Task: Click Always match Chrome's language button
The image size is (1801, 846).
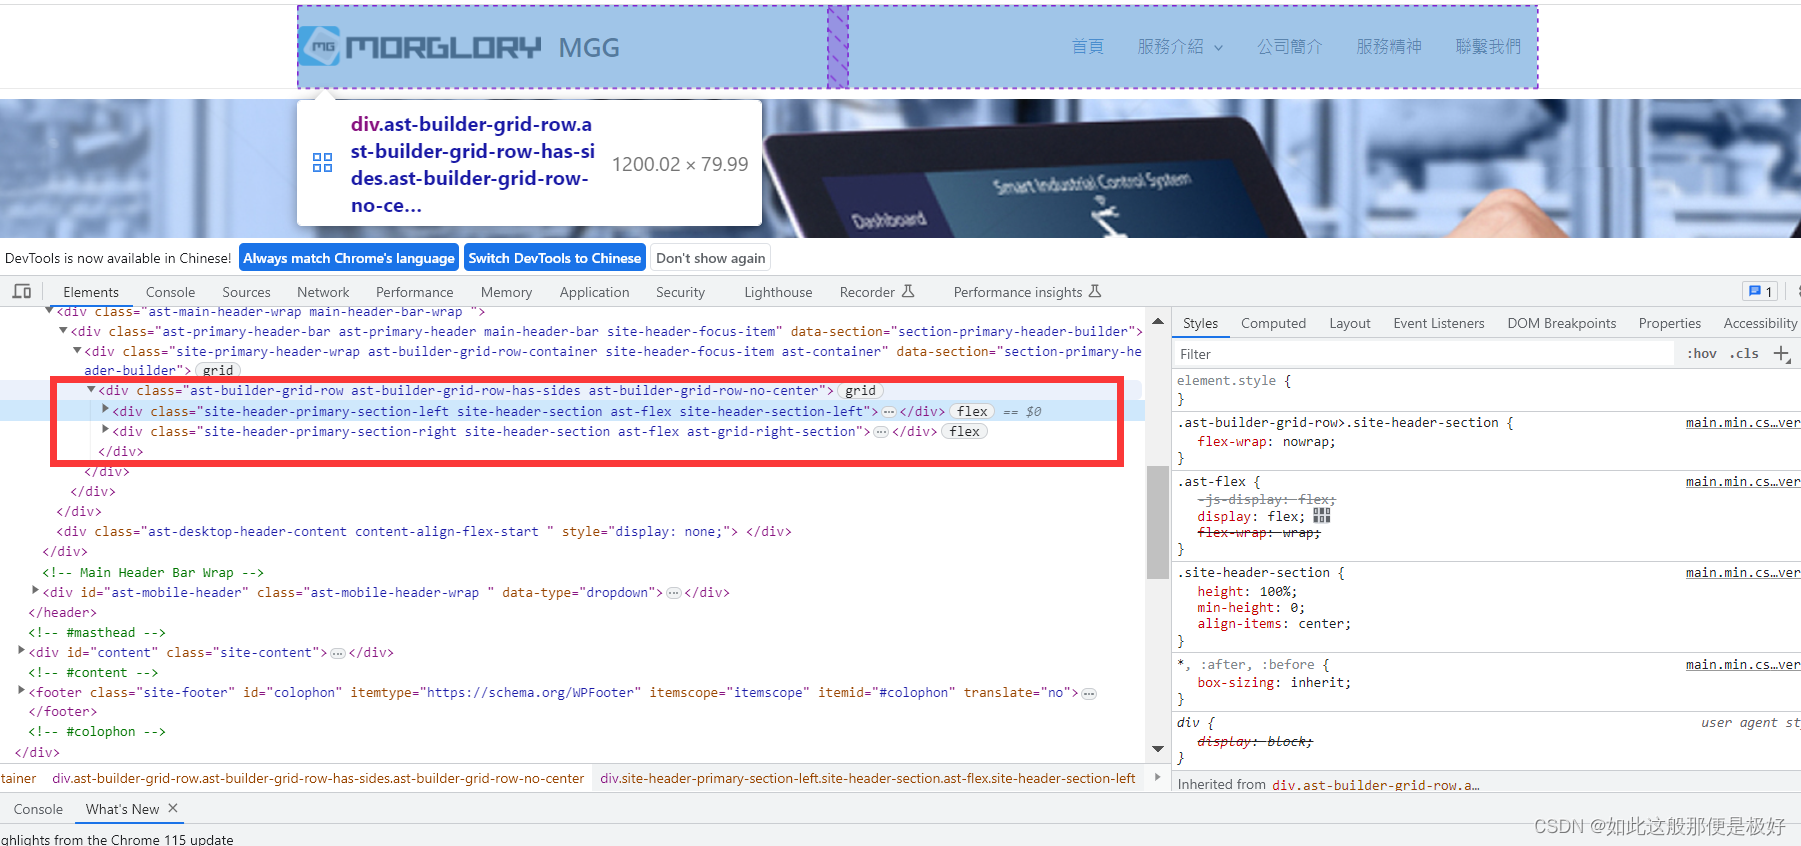Action: [x=349, y=258]
